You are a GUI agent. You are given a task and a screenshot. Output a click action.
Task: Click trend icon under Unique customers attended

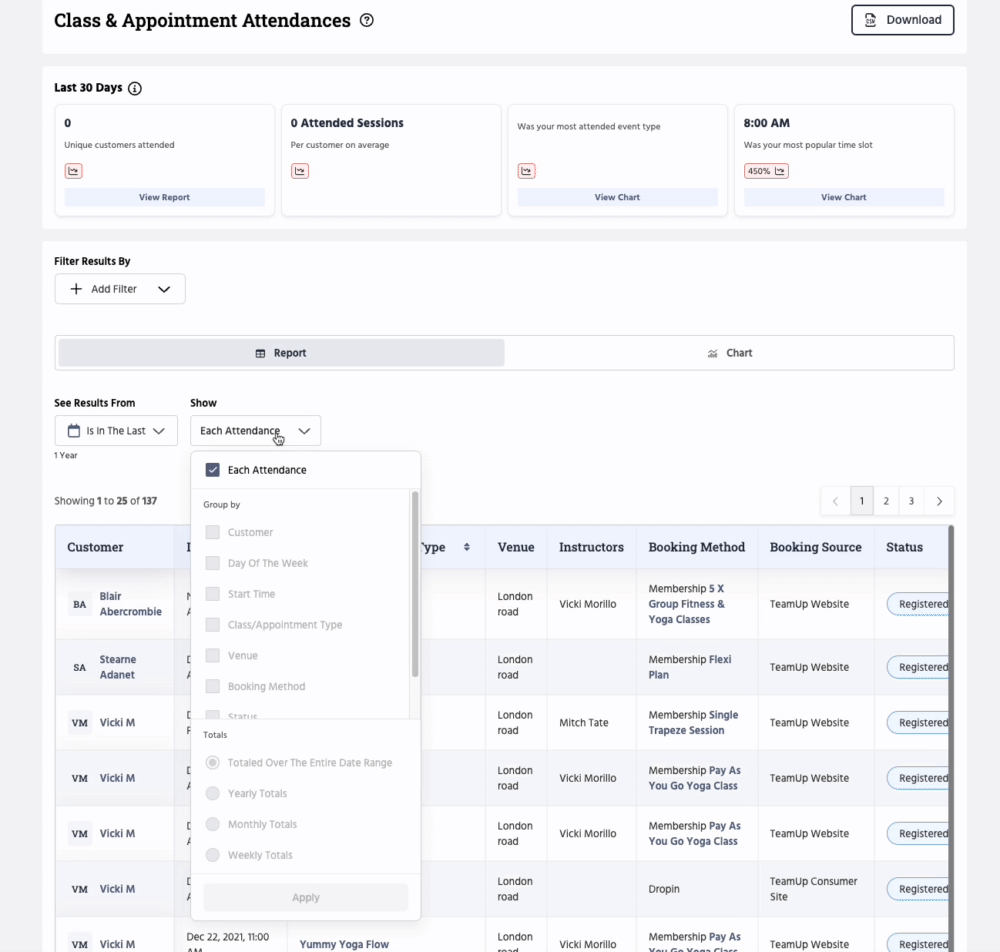tap(73, 171)
